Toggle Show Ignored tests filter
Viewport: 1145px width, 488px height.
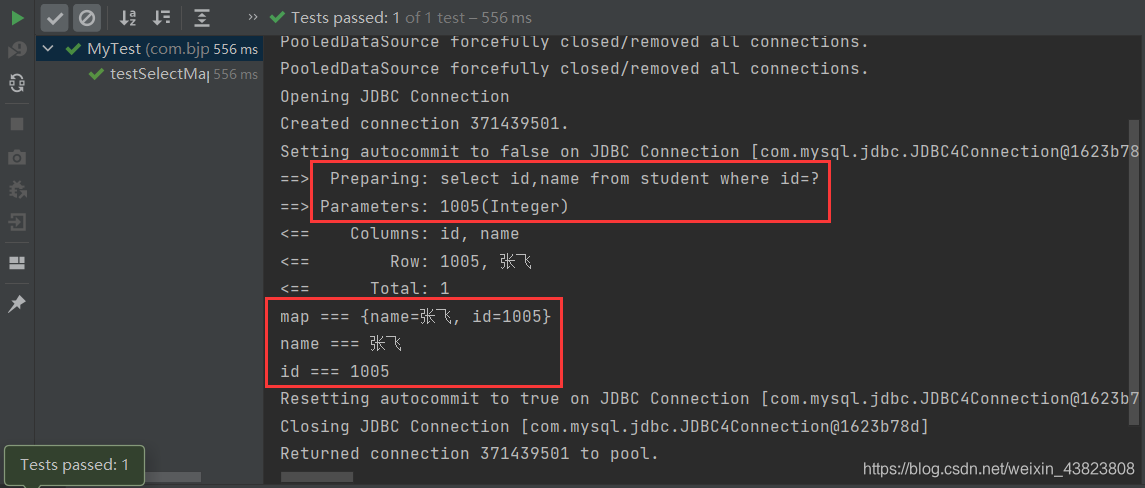click(87, 17)
